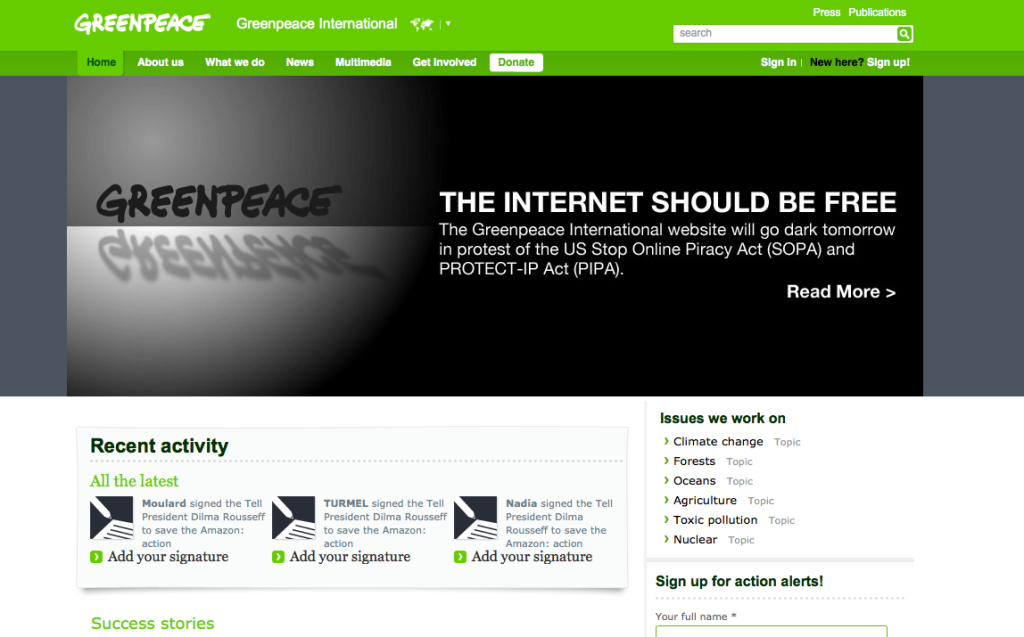Click the search magnifier icon

(904, 33)
